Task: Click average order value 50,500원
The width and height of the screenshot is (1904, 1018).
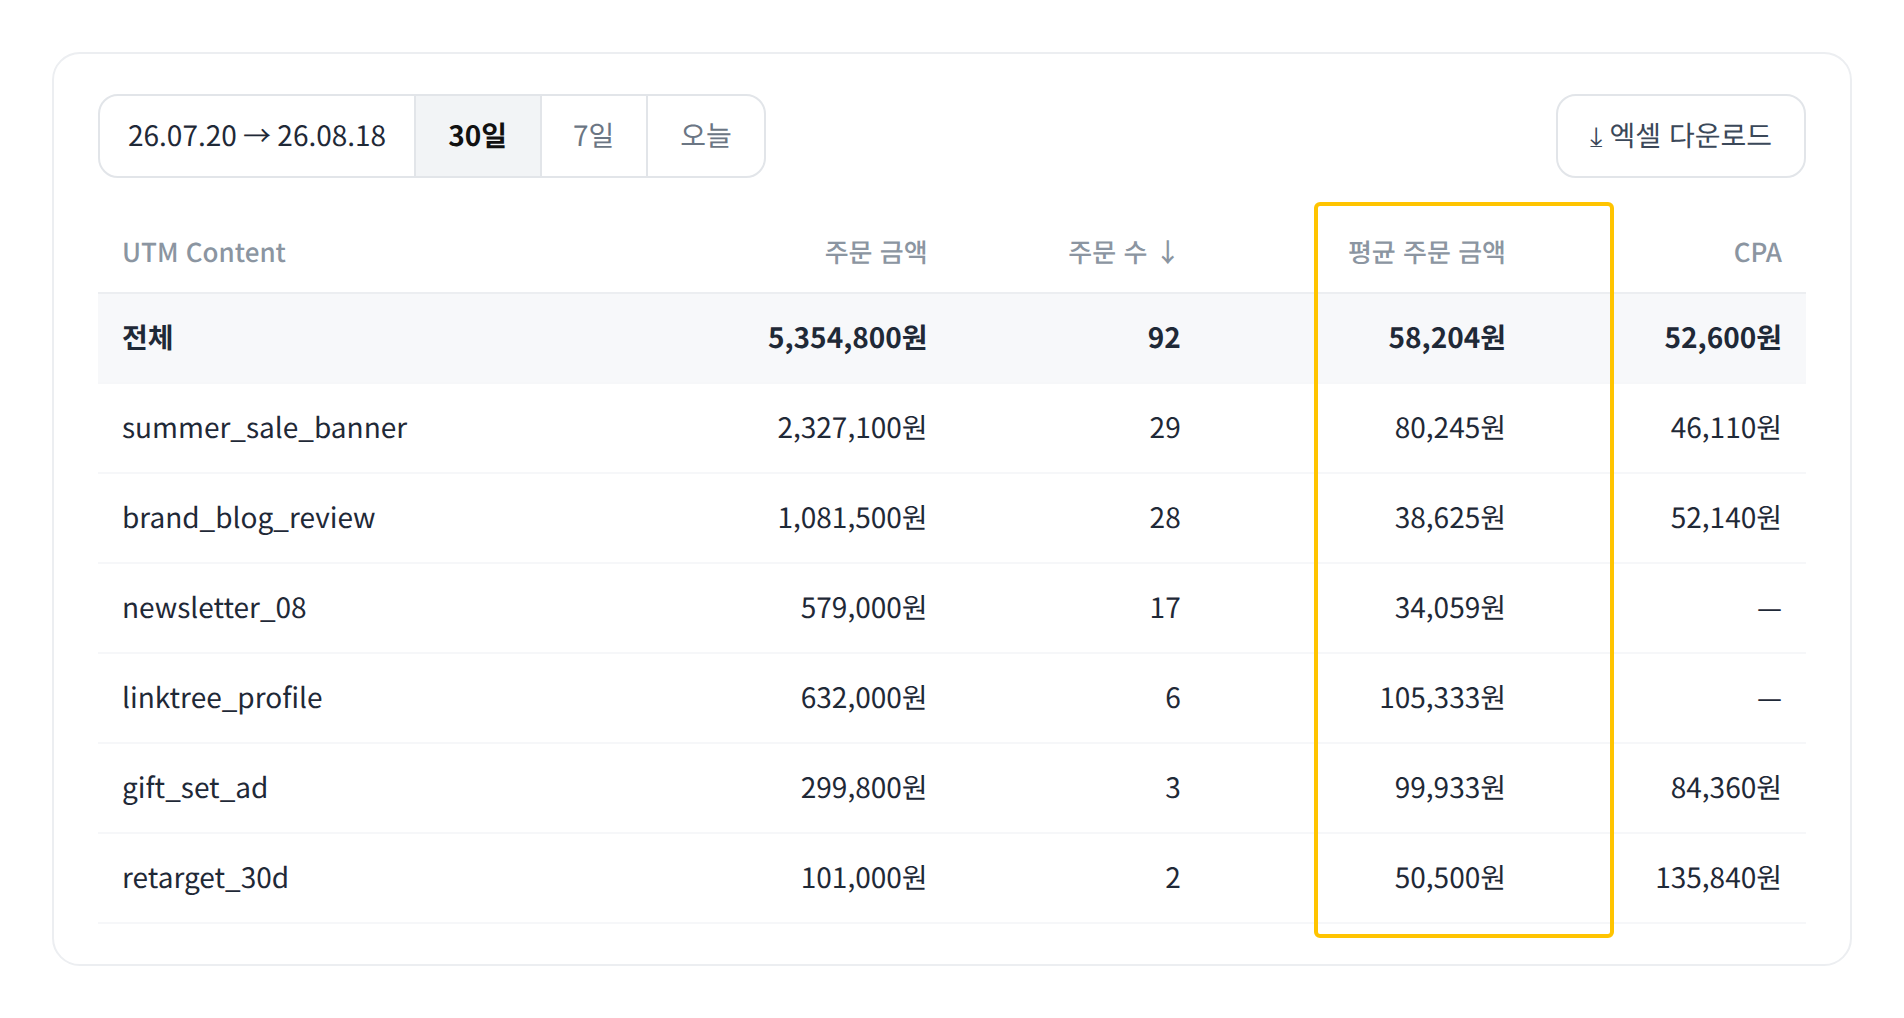Action: [1450, 878]
